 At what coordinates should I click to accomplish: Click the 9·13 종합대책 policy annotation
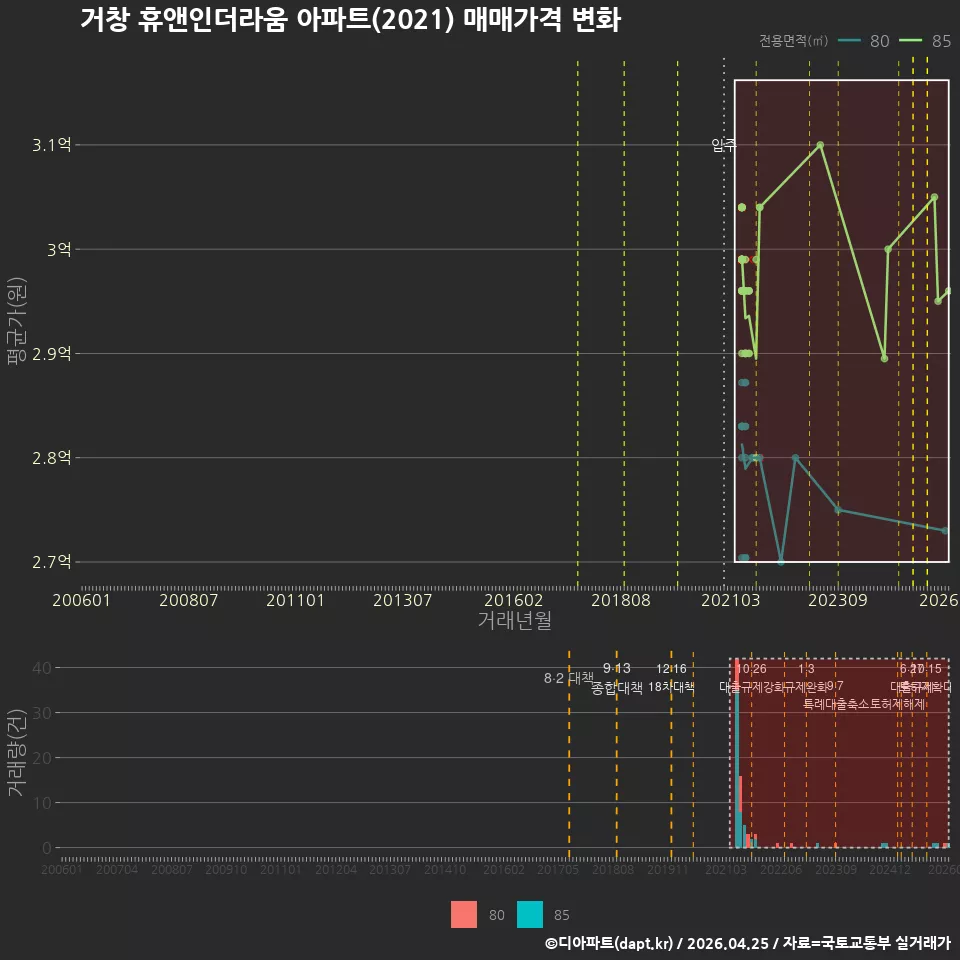coord(617,678)
